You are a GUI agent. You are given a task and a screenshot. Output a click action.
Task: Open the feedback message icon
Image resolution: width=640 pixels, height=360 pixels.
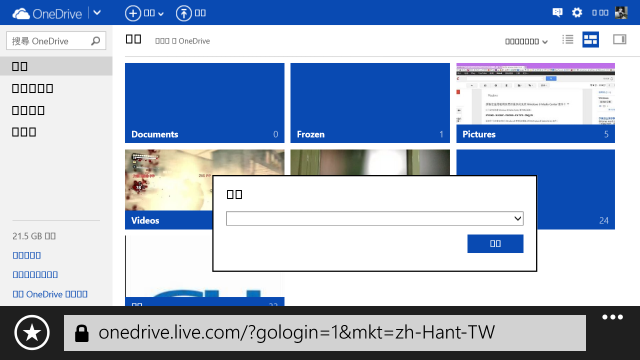[557, 13]
